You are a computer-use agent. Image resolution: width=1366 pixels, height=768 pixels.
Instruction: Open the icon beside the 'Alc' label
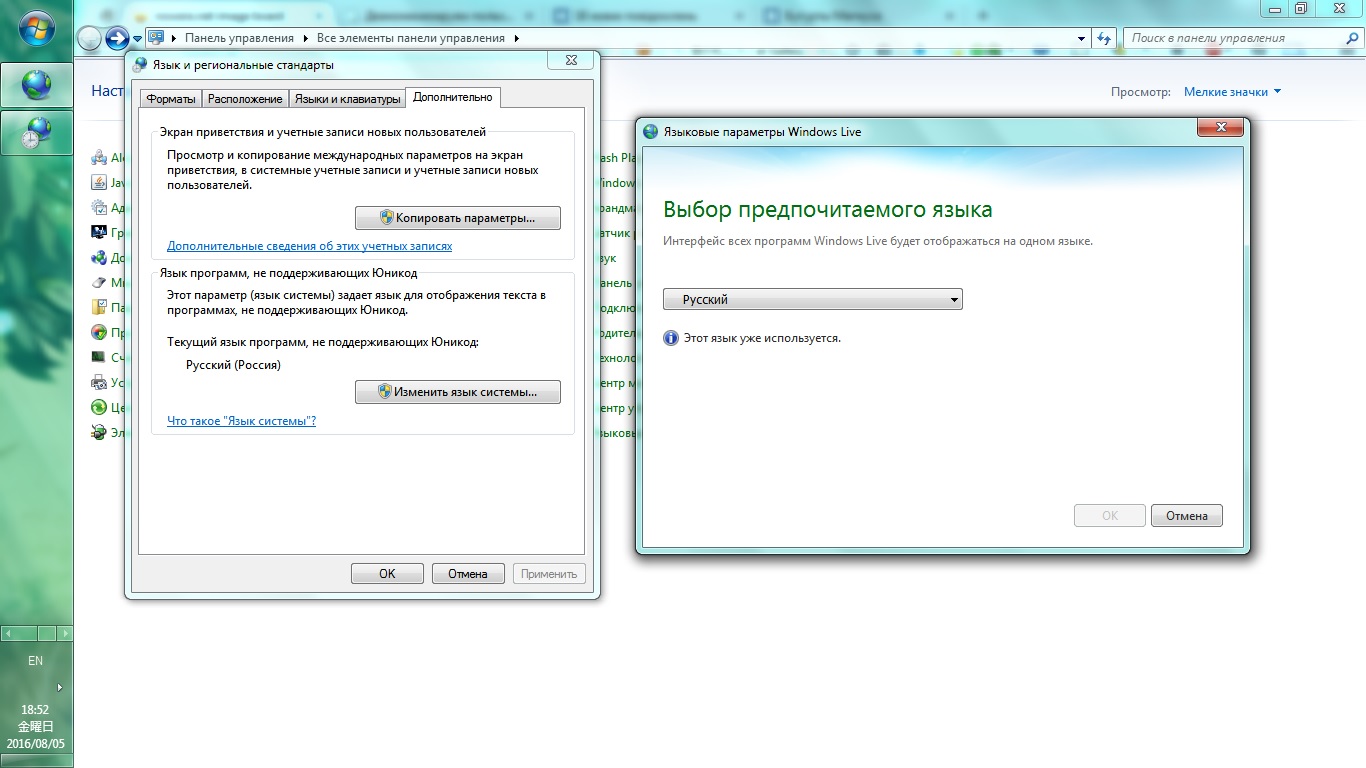(x=99, y=158)
